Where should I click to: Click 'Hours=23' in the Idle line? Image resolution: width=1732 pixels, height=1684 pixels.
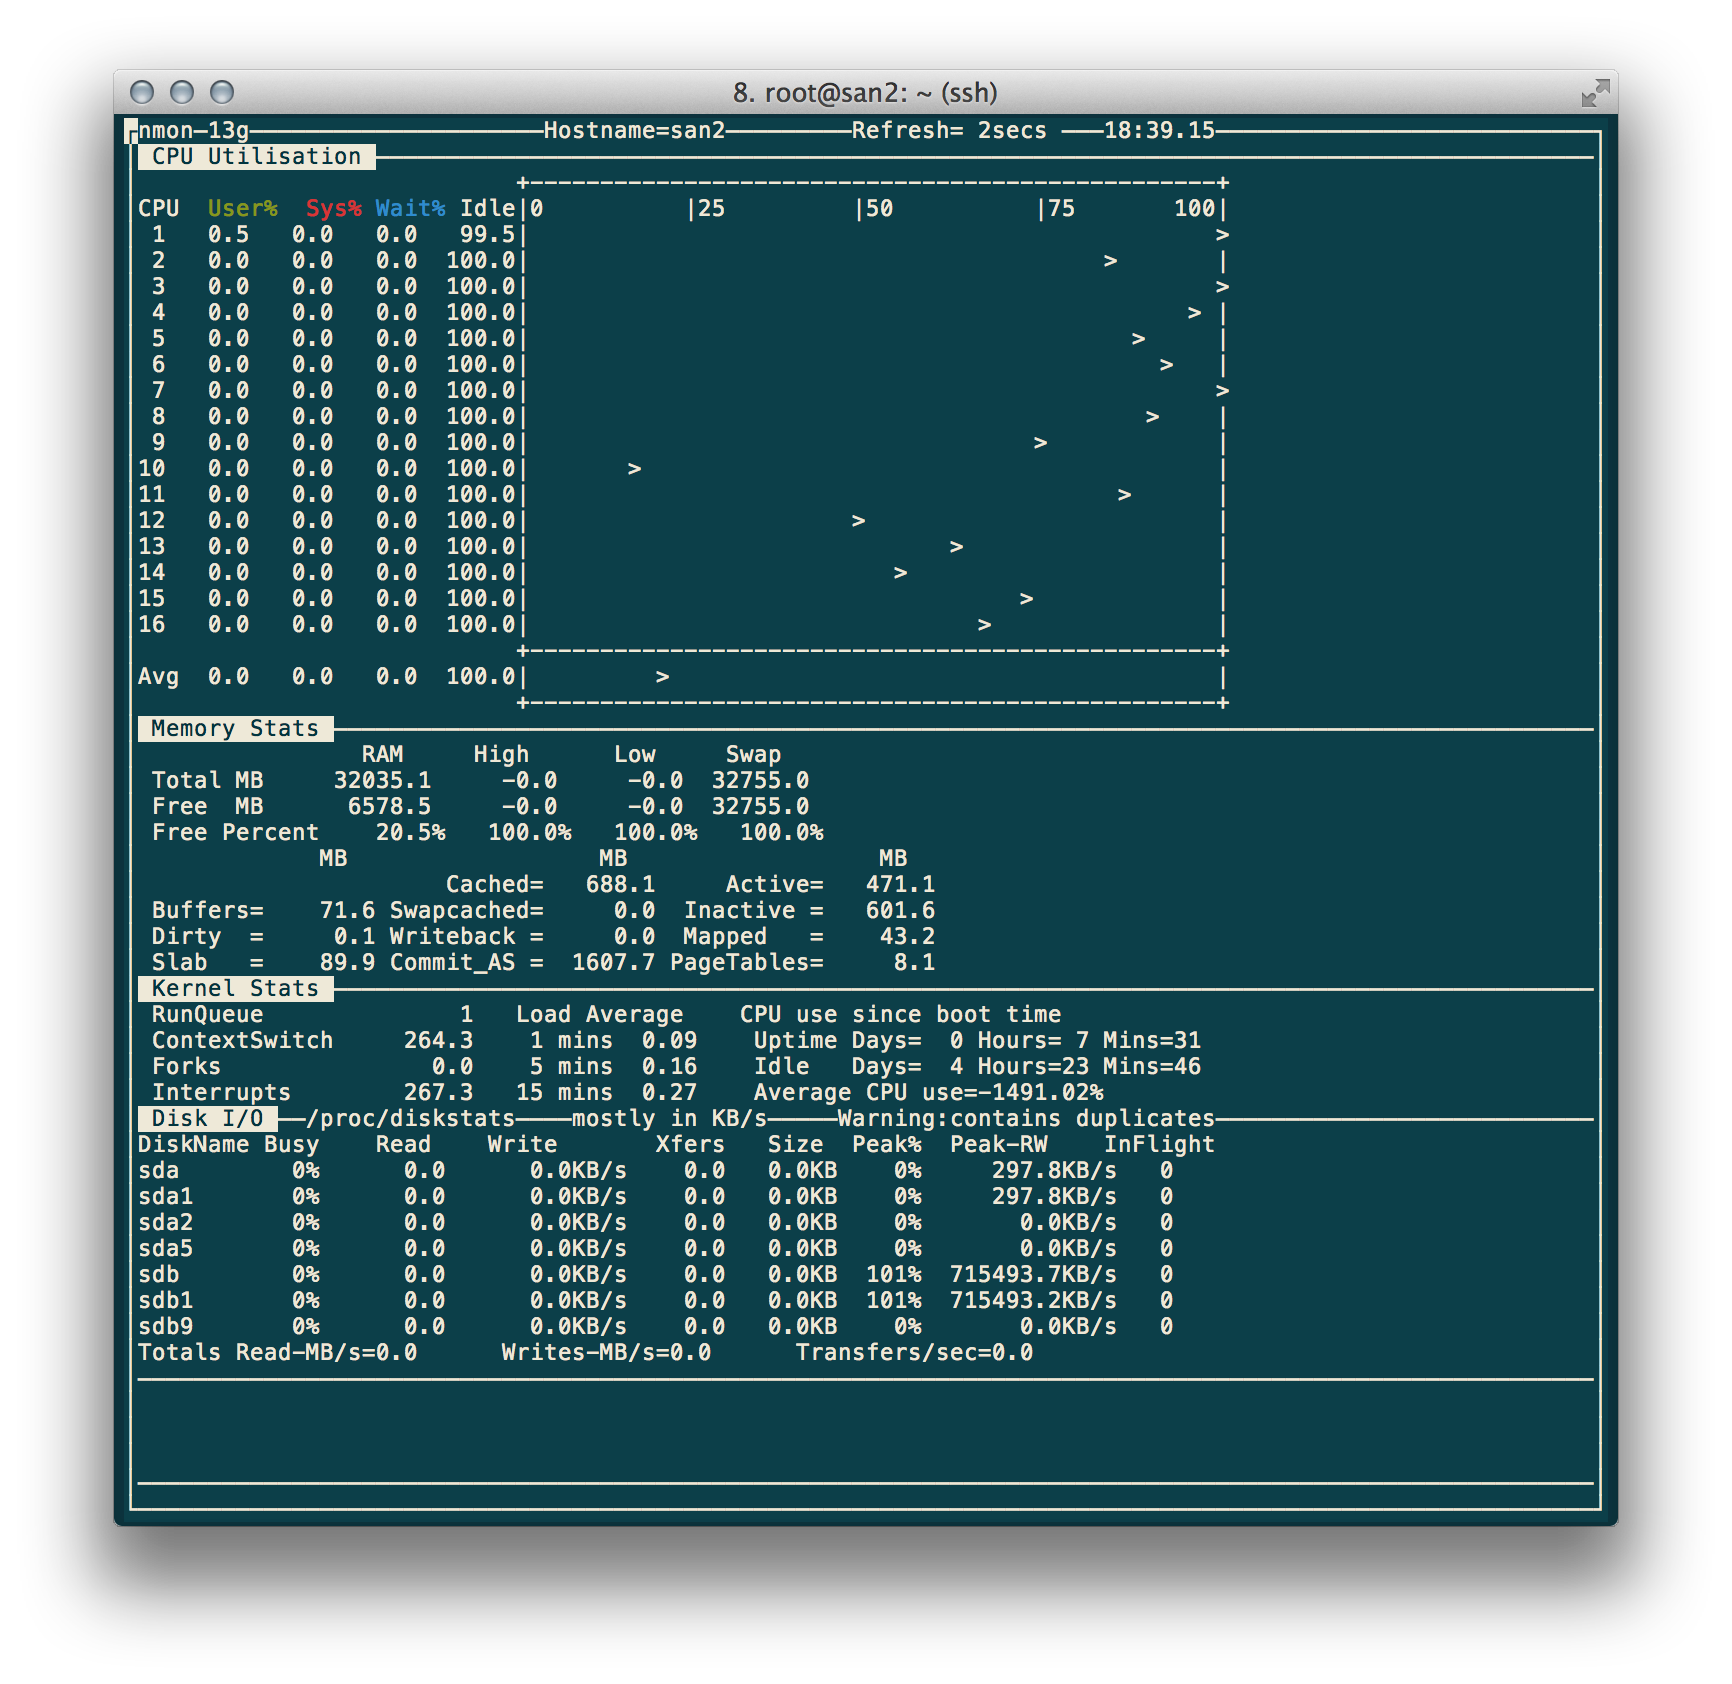click(1033, 1066)
